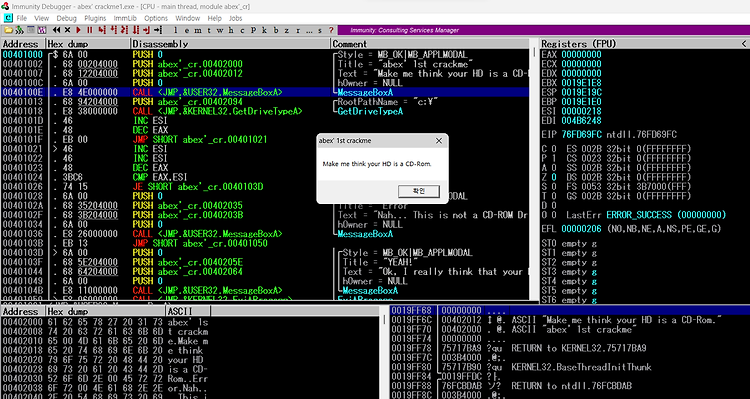This screenshot has height=399, width=750.
Task: Open the ImmLib menu
Action: coord(125,18)
